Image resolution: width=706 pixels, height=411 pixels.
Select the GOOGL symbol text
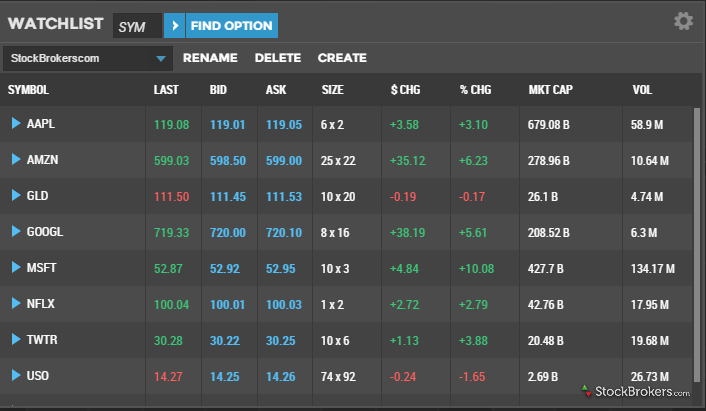point(45,232)
